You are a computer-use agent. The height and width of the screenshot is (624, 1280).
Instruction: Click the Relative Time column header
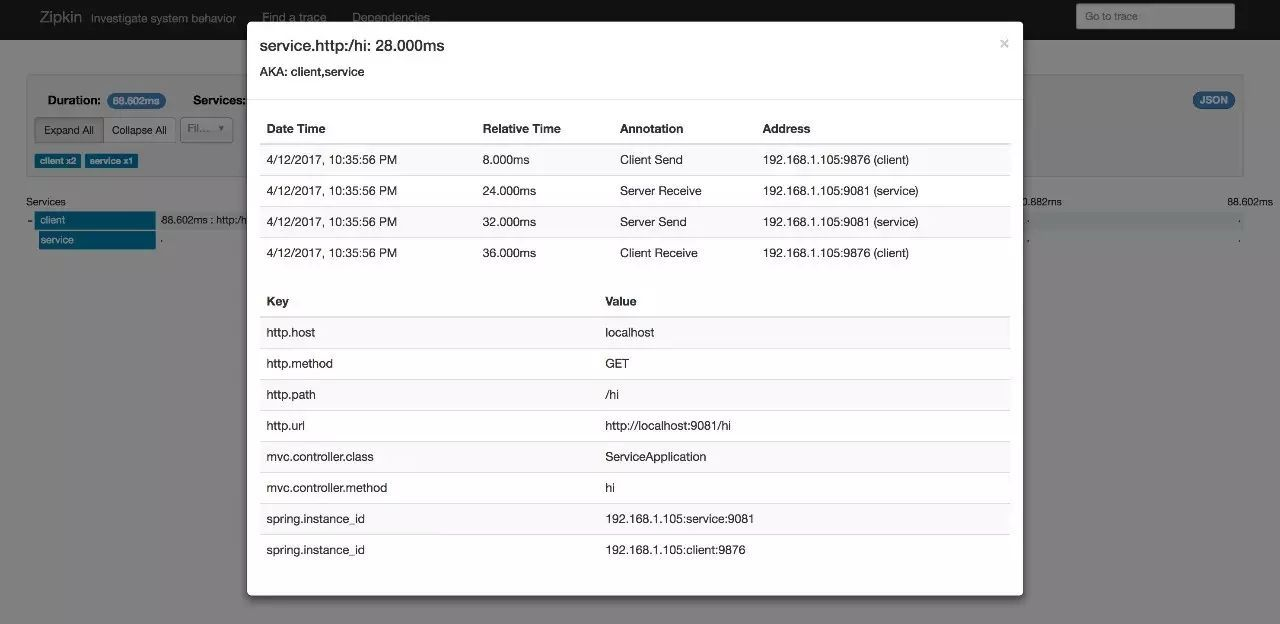click(x=521, y=129)
